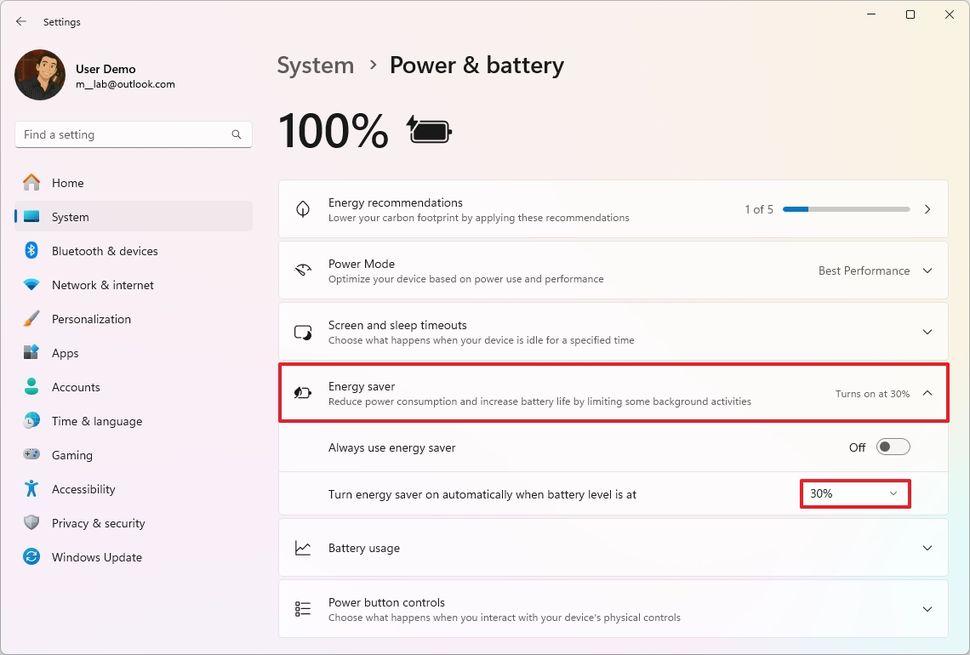Click the Energy saver leaf battery icon

tap(303, 393)
